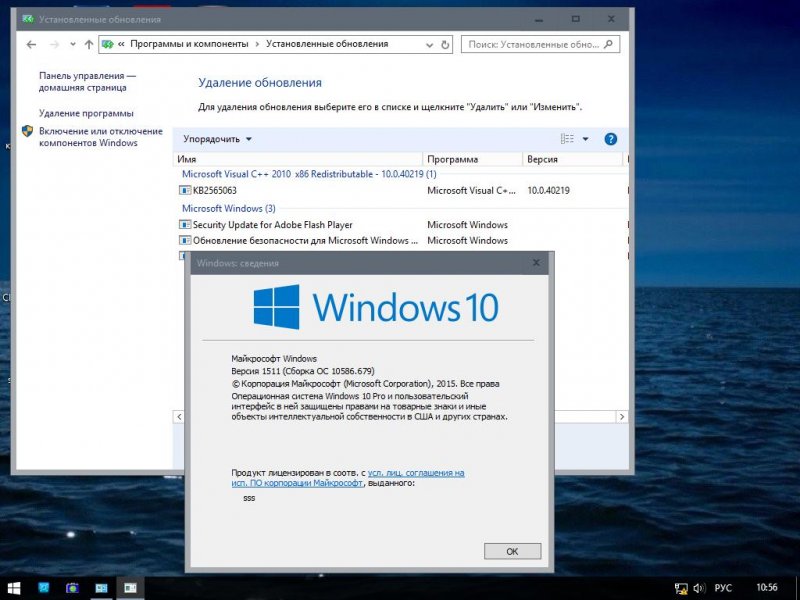Click icon beside Adobe Flash Player update
Viewport: 800px width, 600px height.
coord(184,224)
